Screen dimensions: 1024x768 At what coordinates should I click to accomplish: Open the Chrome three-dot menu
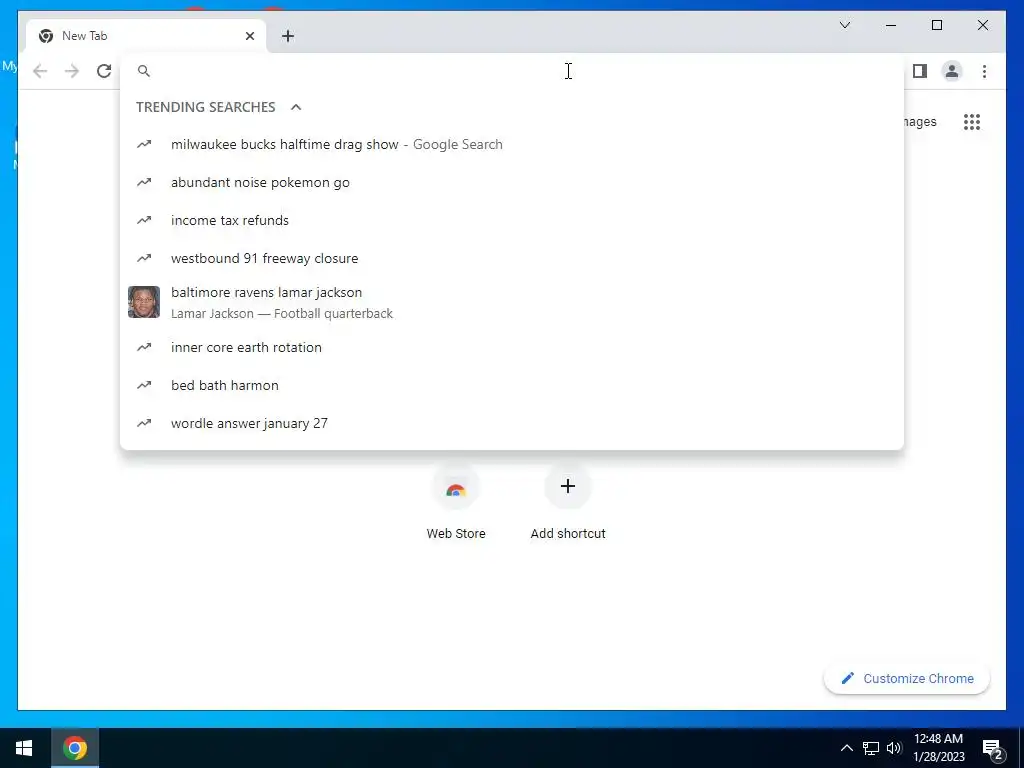984,71
